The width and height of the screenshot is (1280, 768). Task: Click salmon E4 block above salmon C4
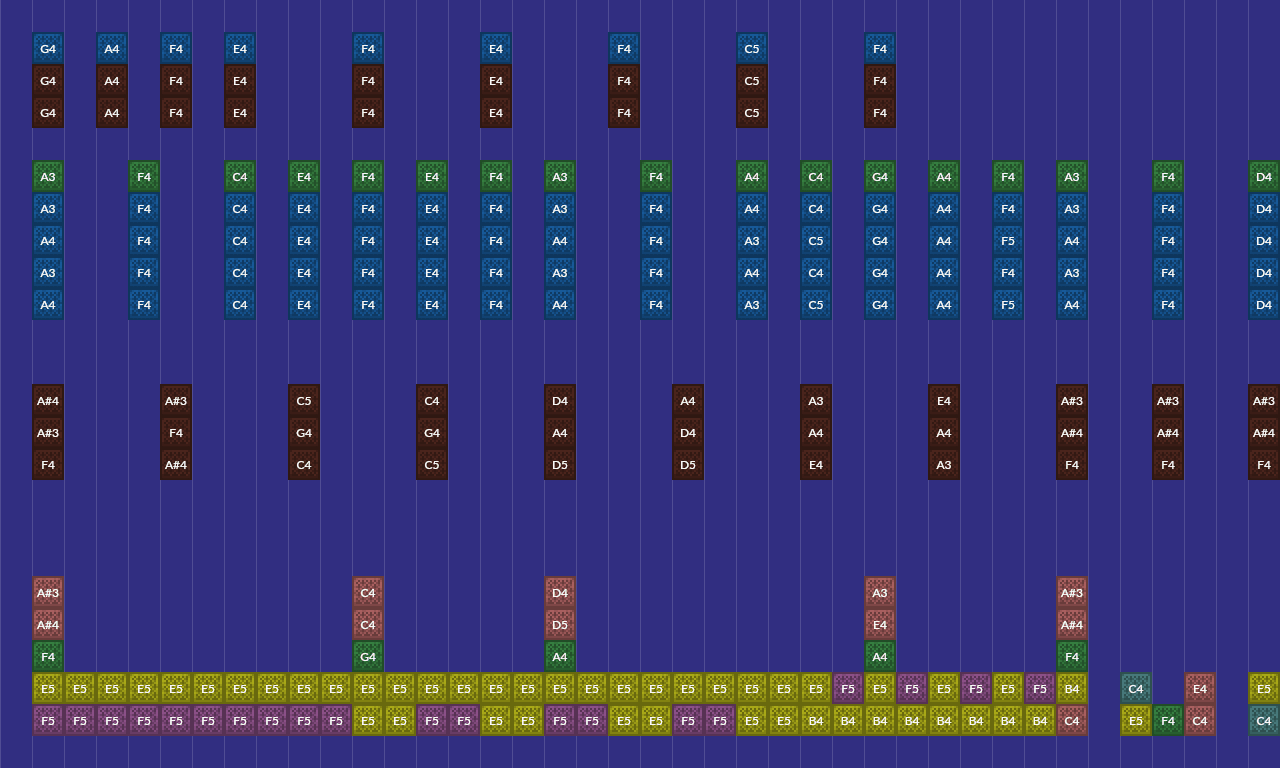click(1200, 689)
